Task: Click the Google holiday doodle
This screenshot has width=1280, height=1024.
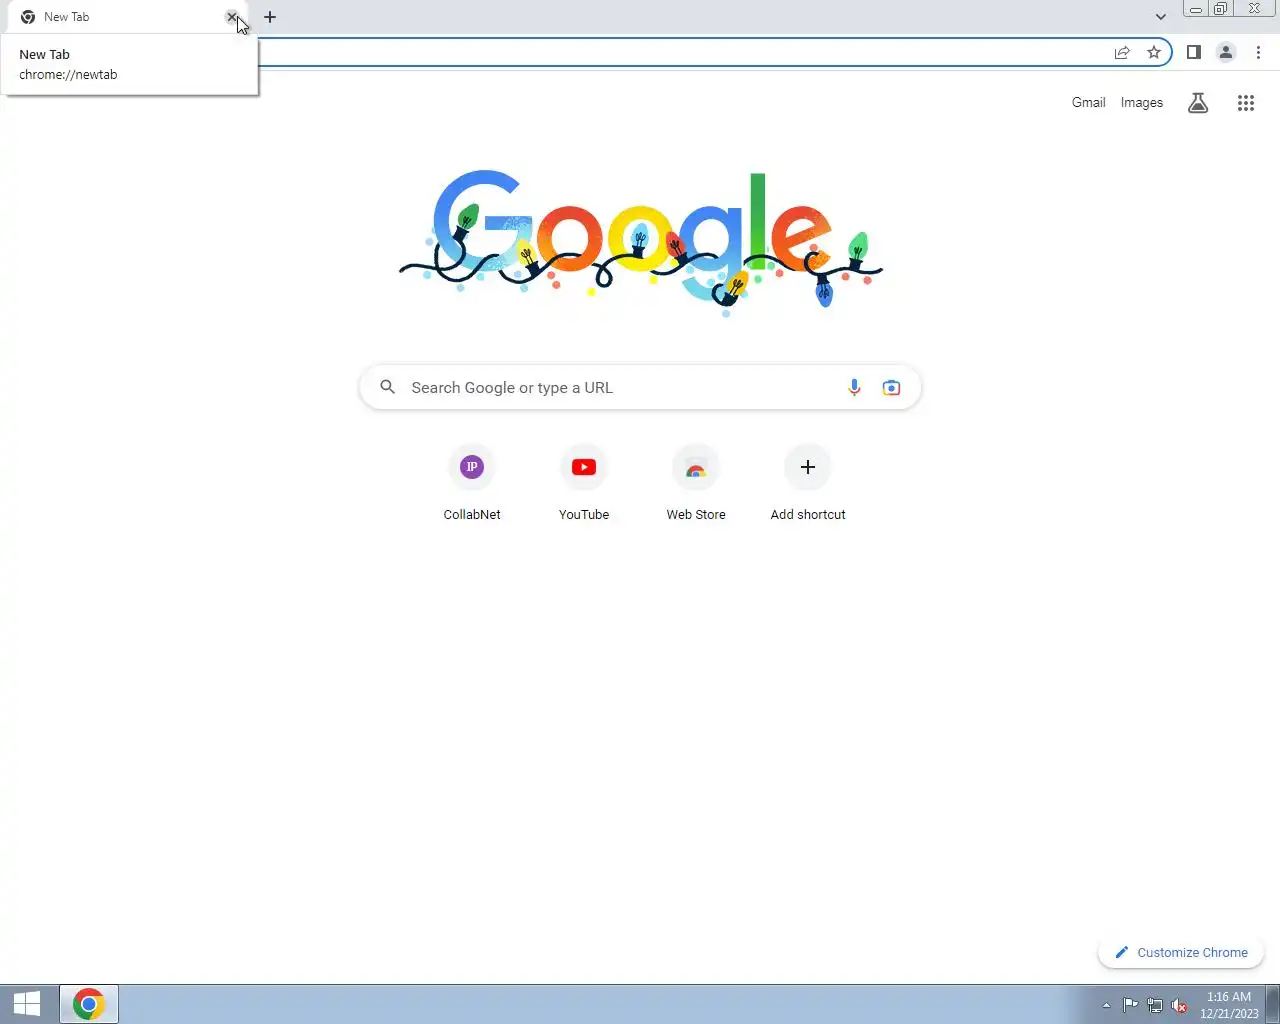Action: click(640, 243)
